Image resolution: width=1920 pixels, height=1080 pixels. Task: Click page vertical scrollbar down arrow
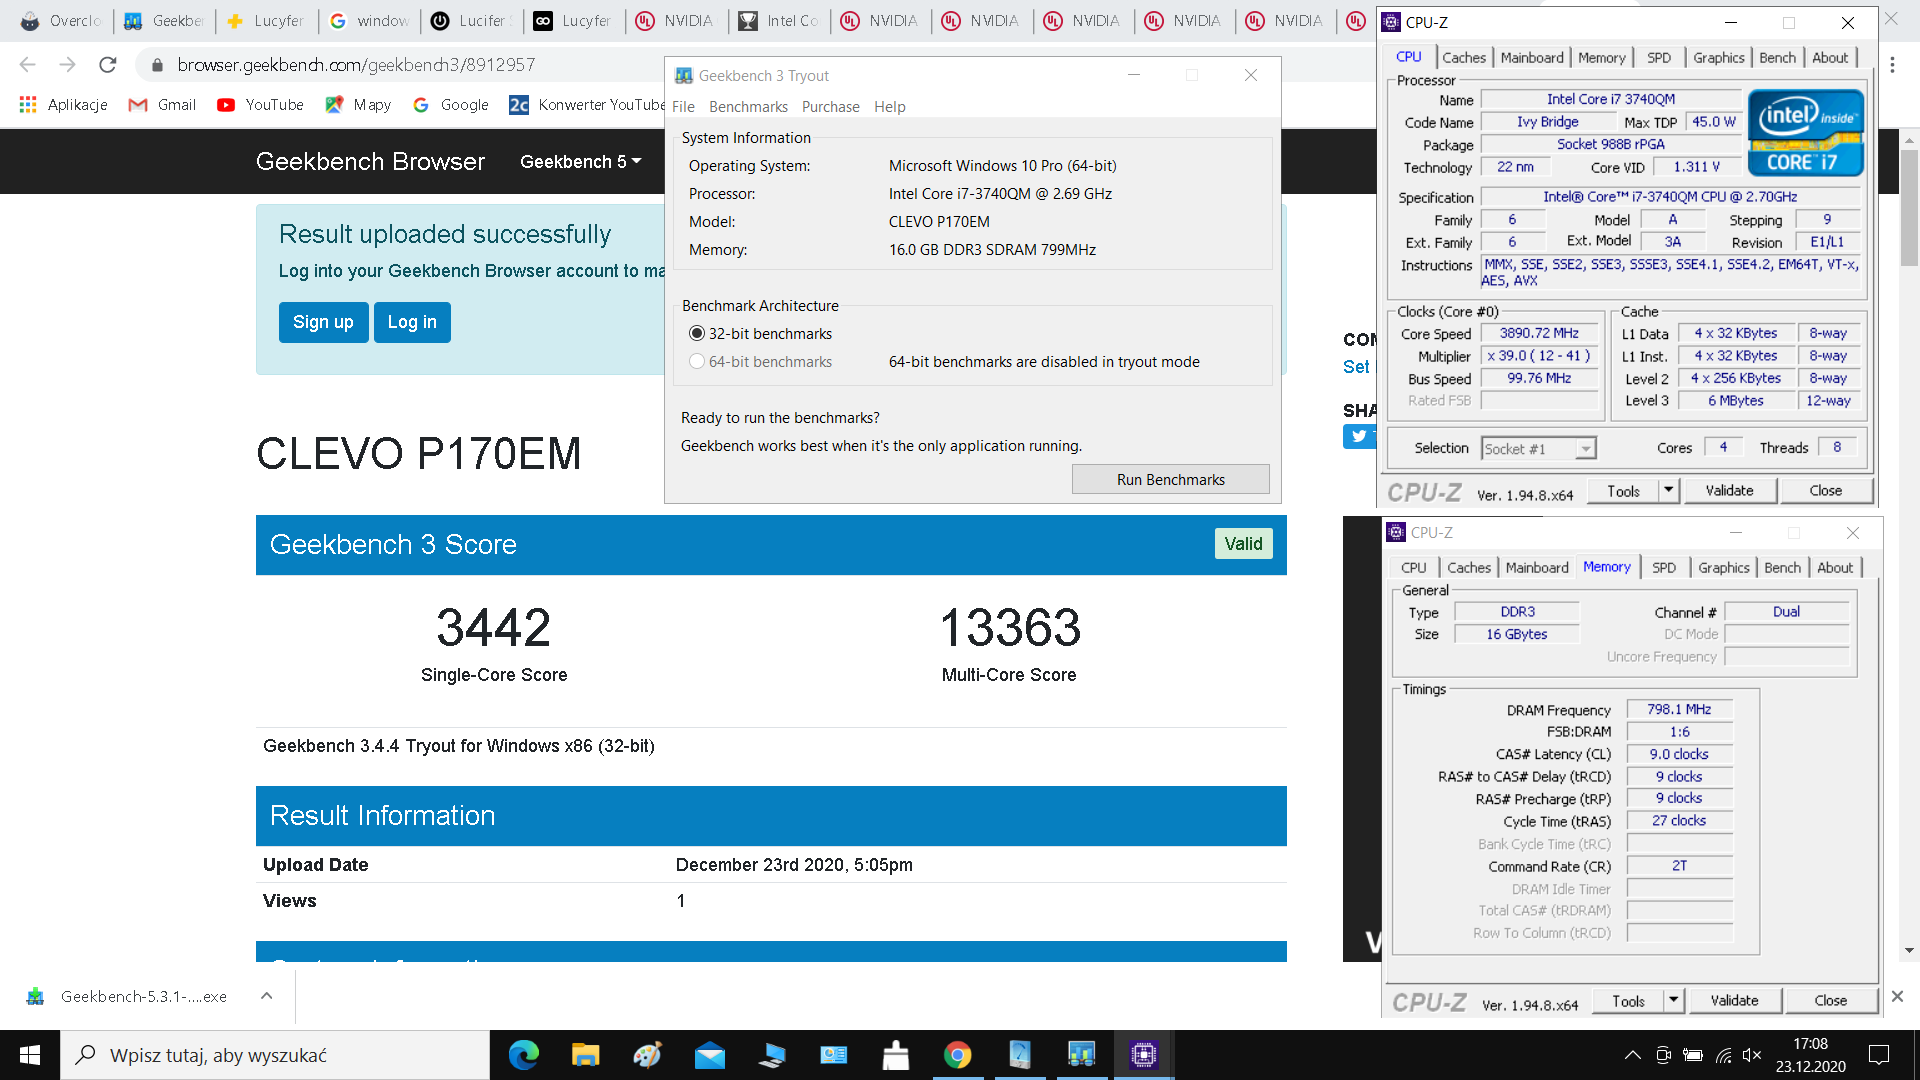[1909, 951]
